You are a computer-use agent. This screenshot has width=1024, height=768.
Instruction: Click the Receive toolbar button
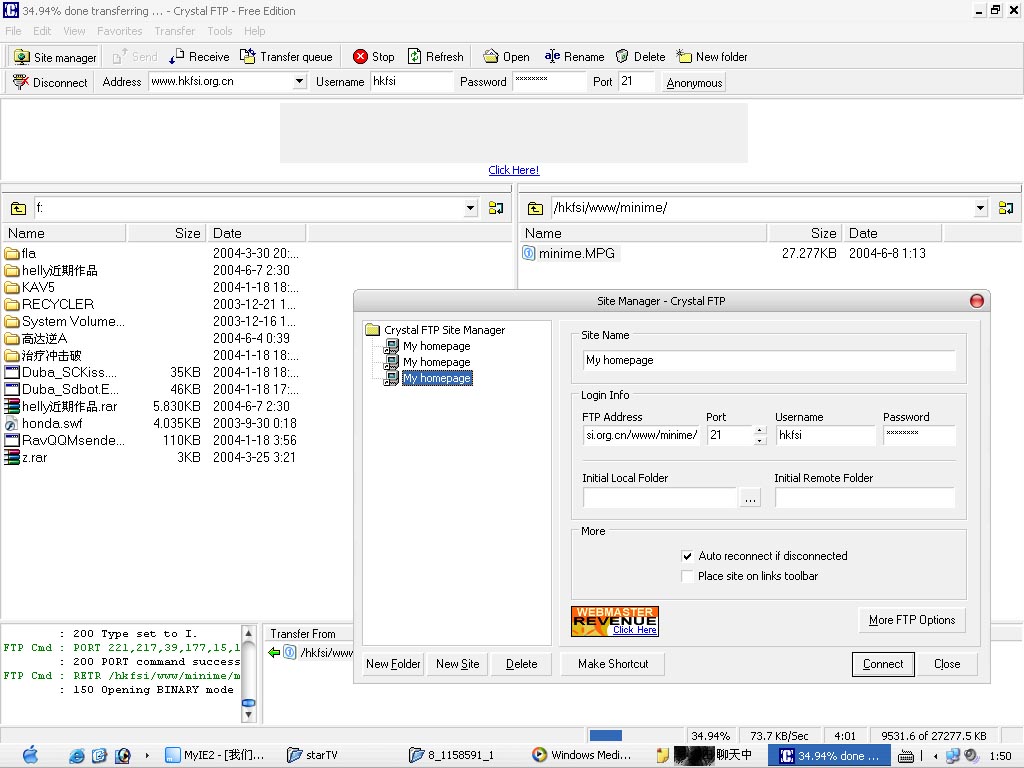[199, 57]
